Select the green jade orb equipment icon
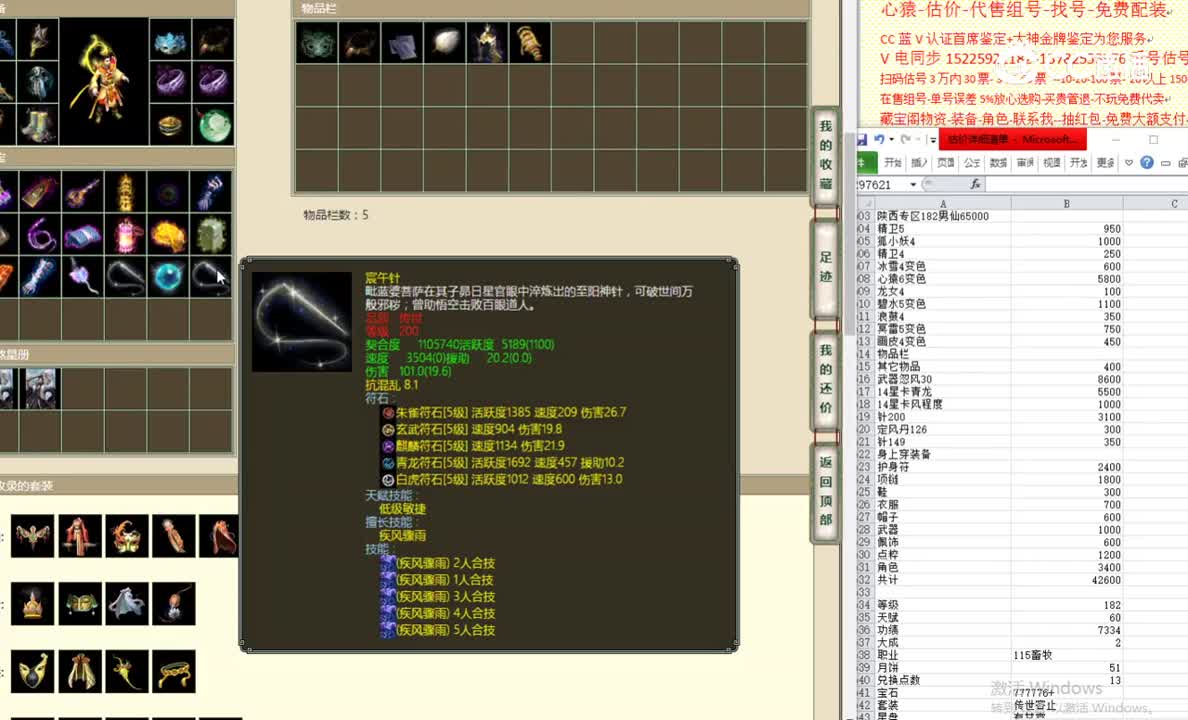1188x720 pixels. (x=214, y=124)
